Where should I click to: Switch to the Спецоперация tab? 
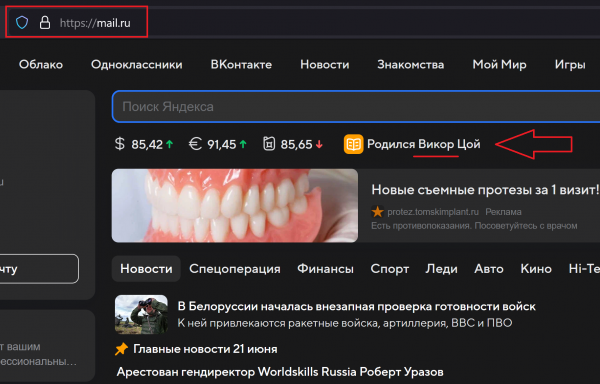(235, 269)
